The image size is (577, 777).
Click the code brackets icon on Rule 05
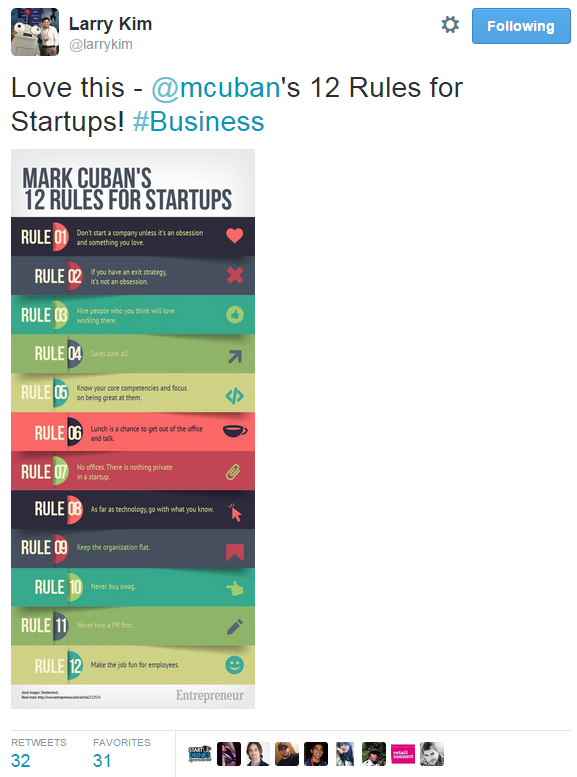(234, 395)
